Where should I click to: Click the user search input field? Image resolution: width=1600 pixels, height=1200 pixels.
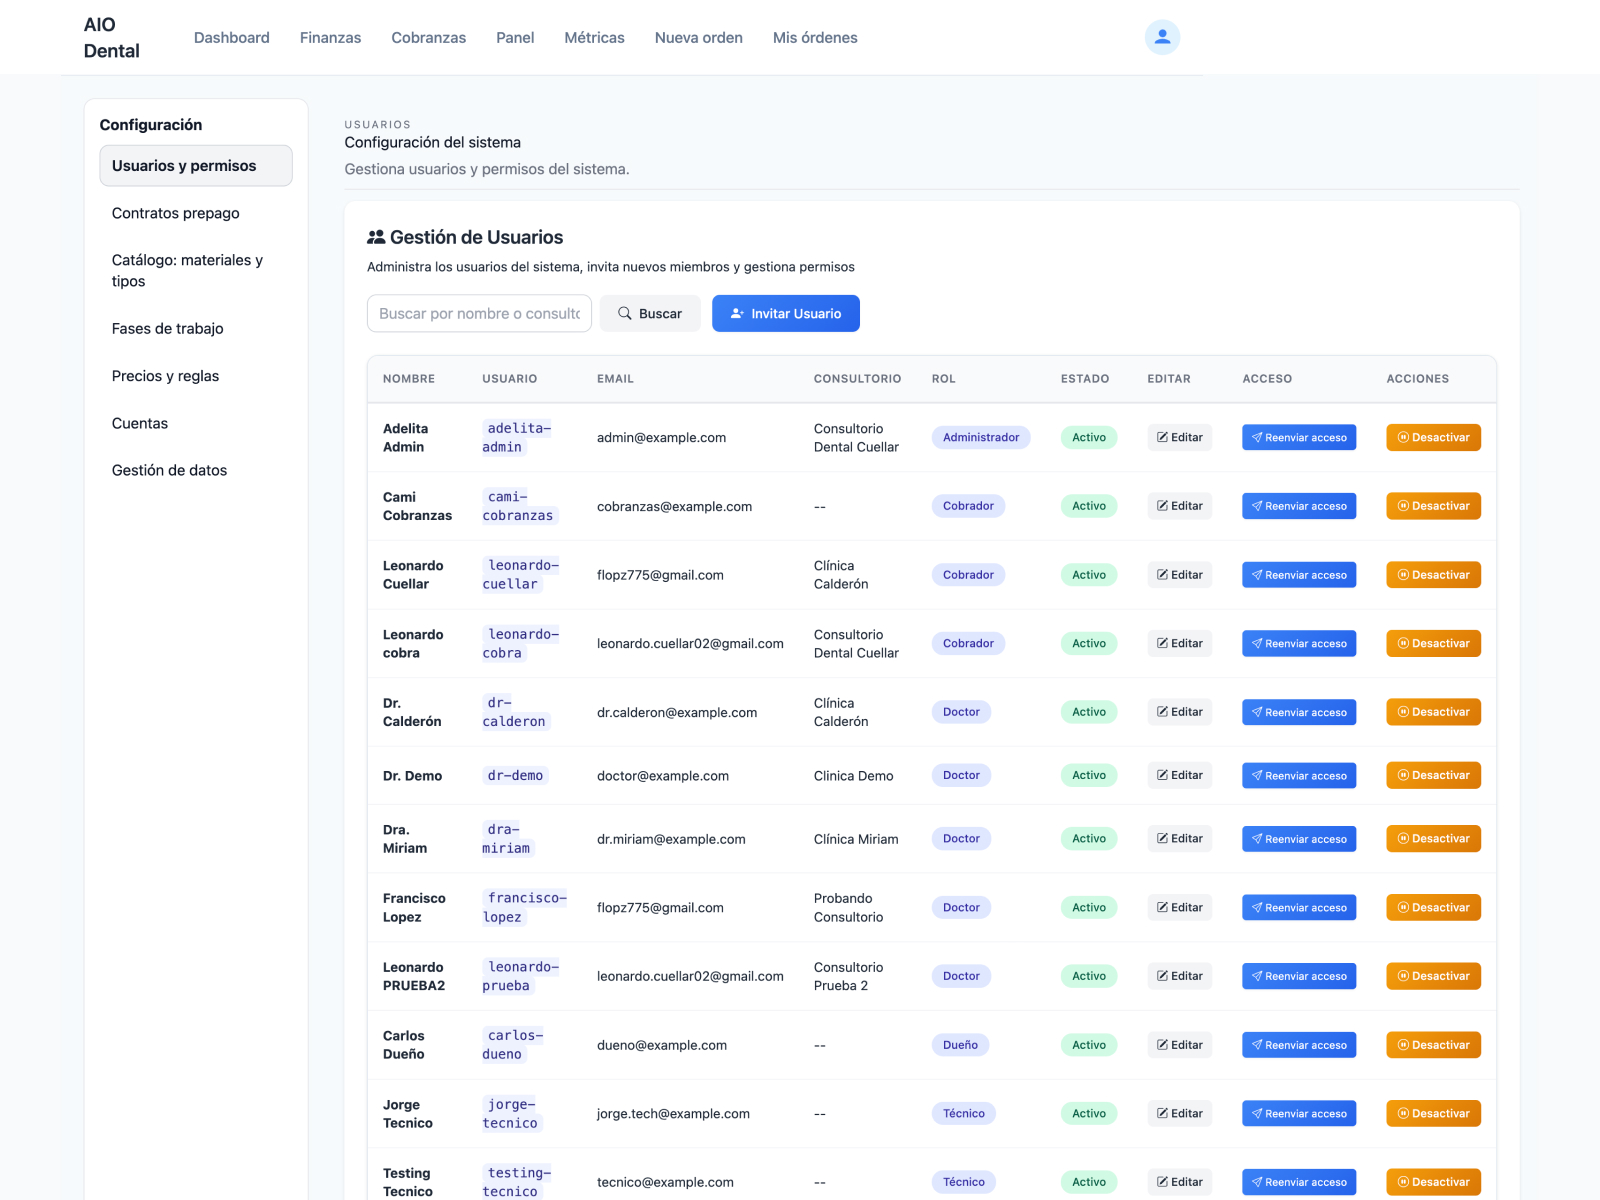point(479,313)
